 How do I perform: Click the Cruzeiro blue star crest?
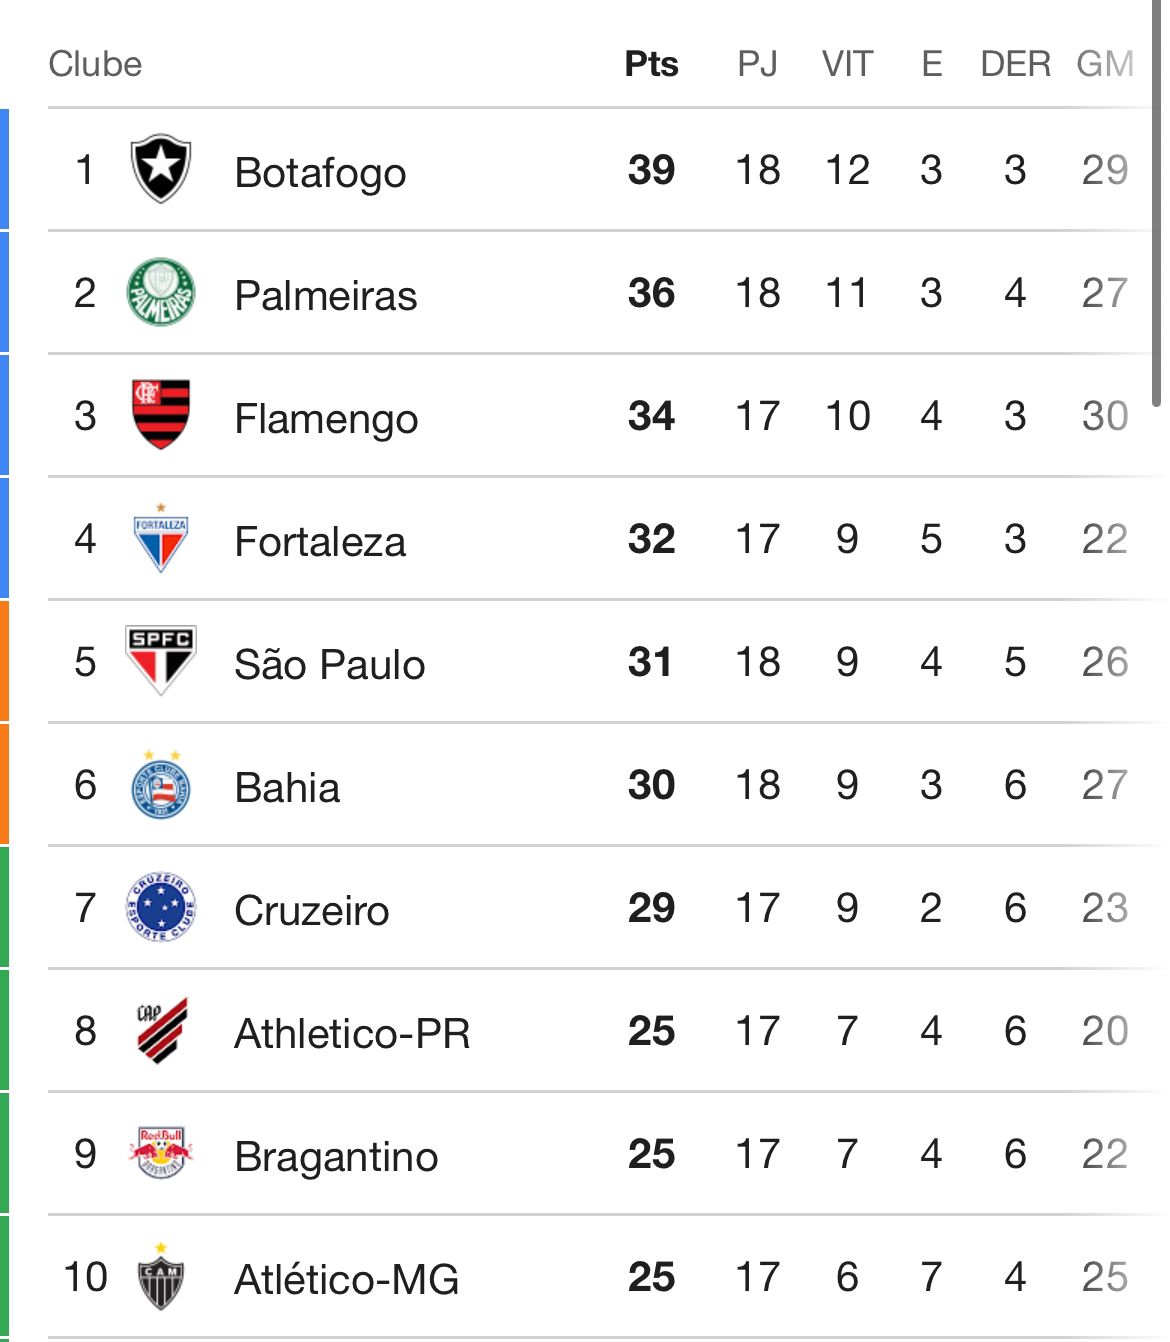161,907
